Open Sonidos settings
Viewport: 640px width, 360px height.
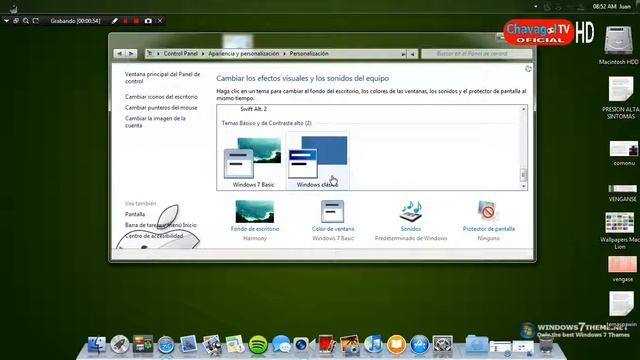(411, 220)
